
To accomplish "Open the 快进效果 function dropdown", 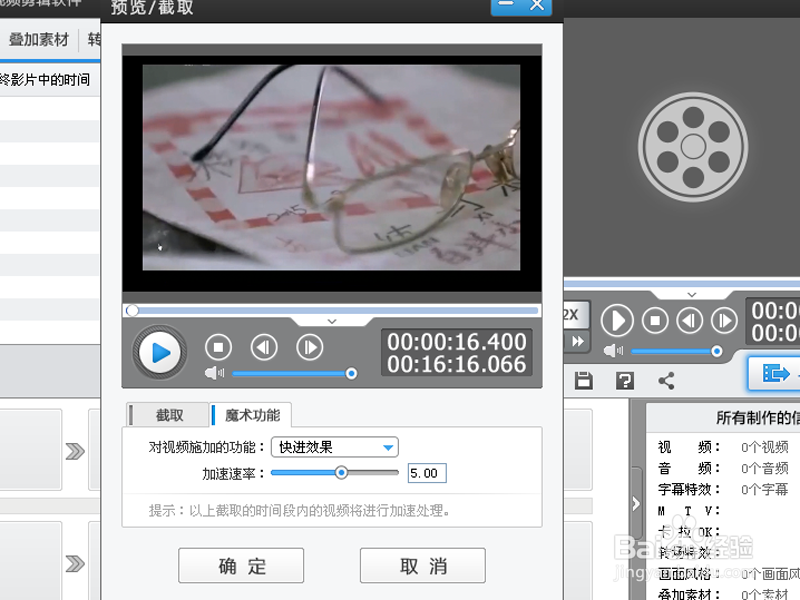I will pos(335,447).
